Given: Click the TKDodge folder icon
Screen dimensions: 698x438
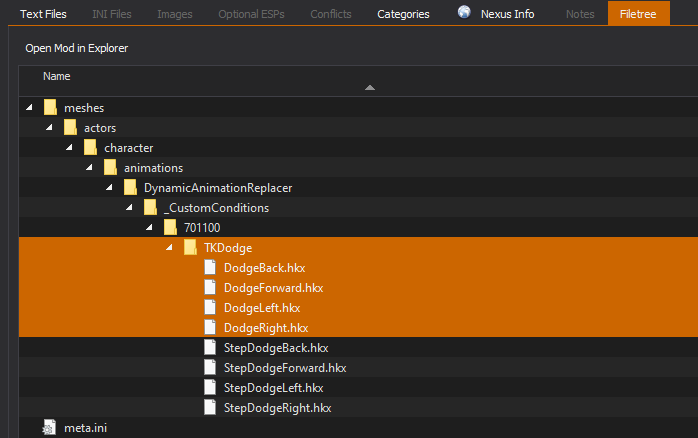Looking at the screenshot, I should tap(191, 247).
